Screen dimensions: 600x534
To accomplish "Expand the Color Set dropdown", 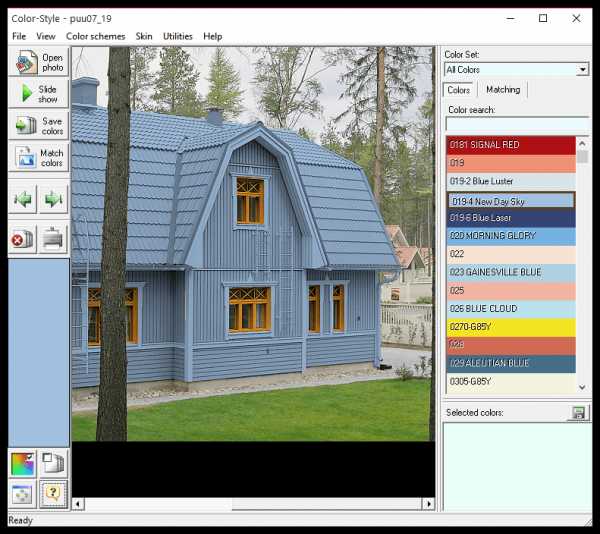I will [582, 70].
